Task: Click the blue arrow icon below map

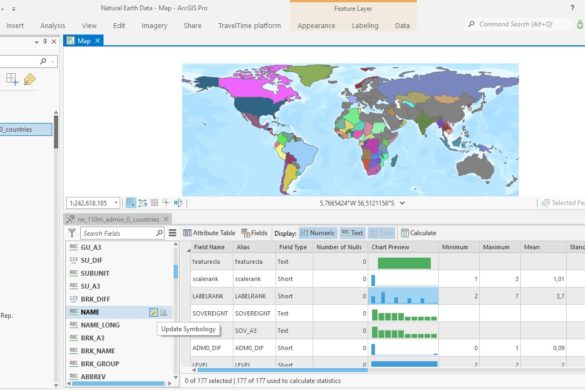Action: (178, 203)
